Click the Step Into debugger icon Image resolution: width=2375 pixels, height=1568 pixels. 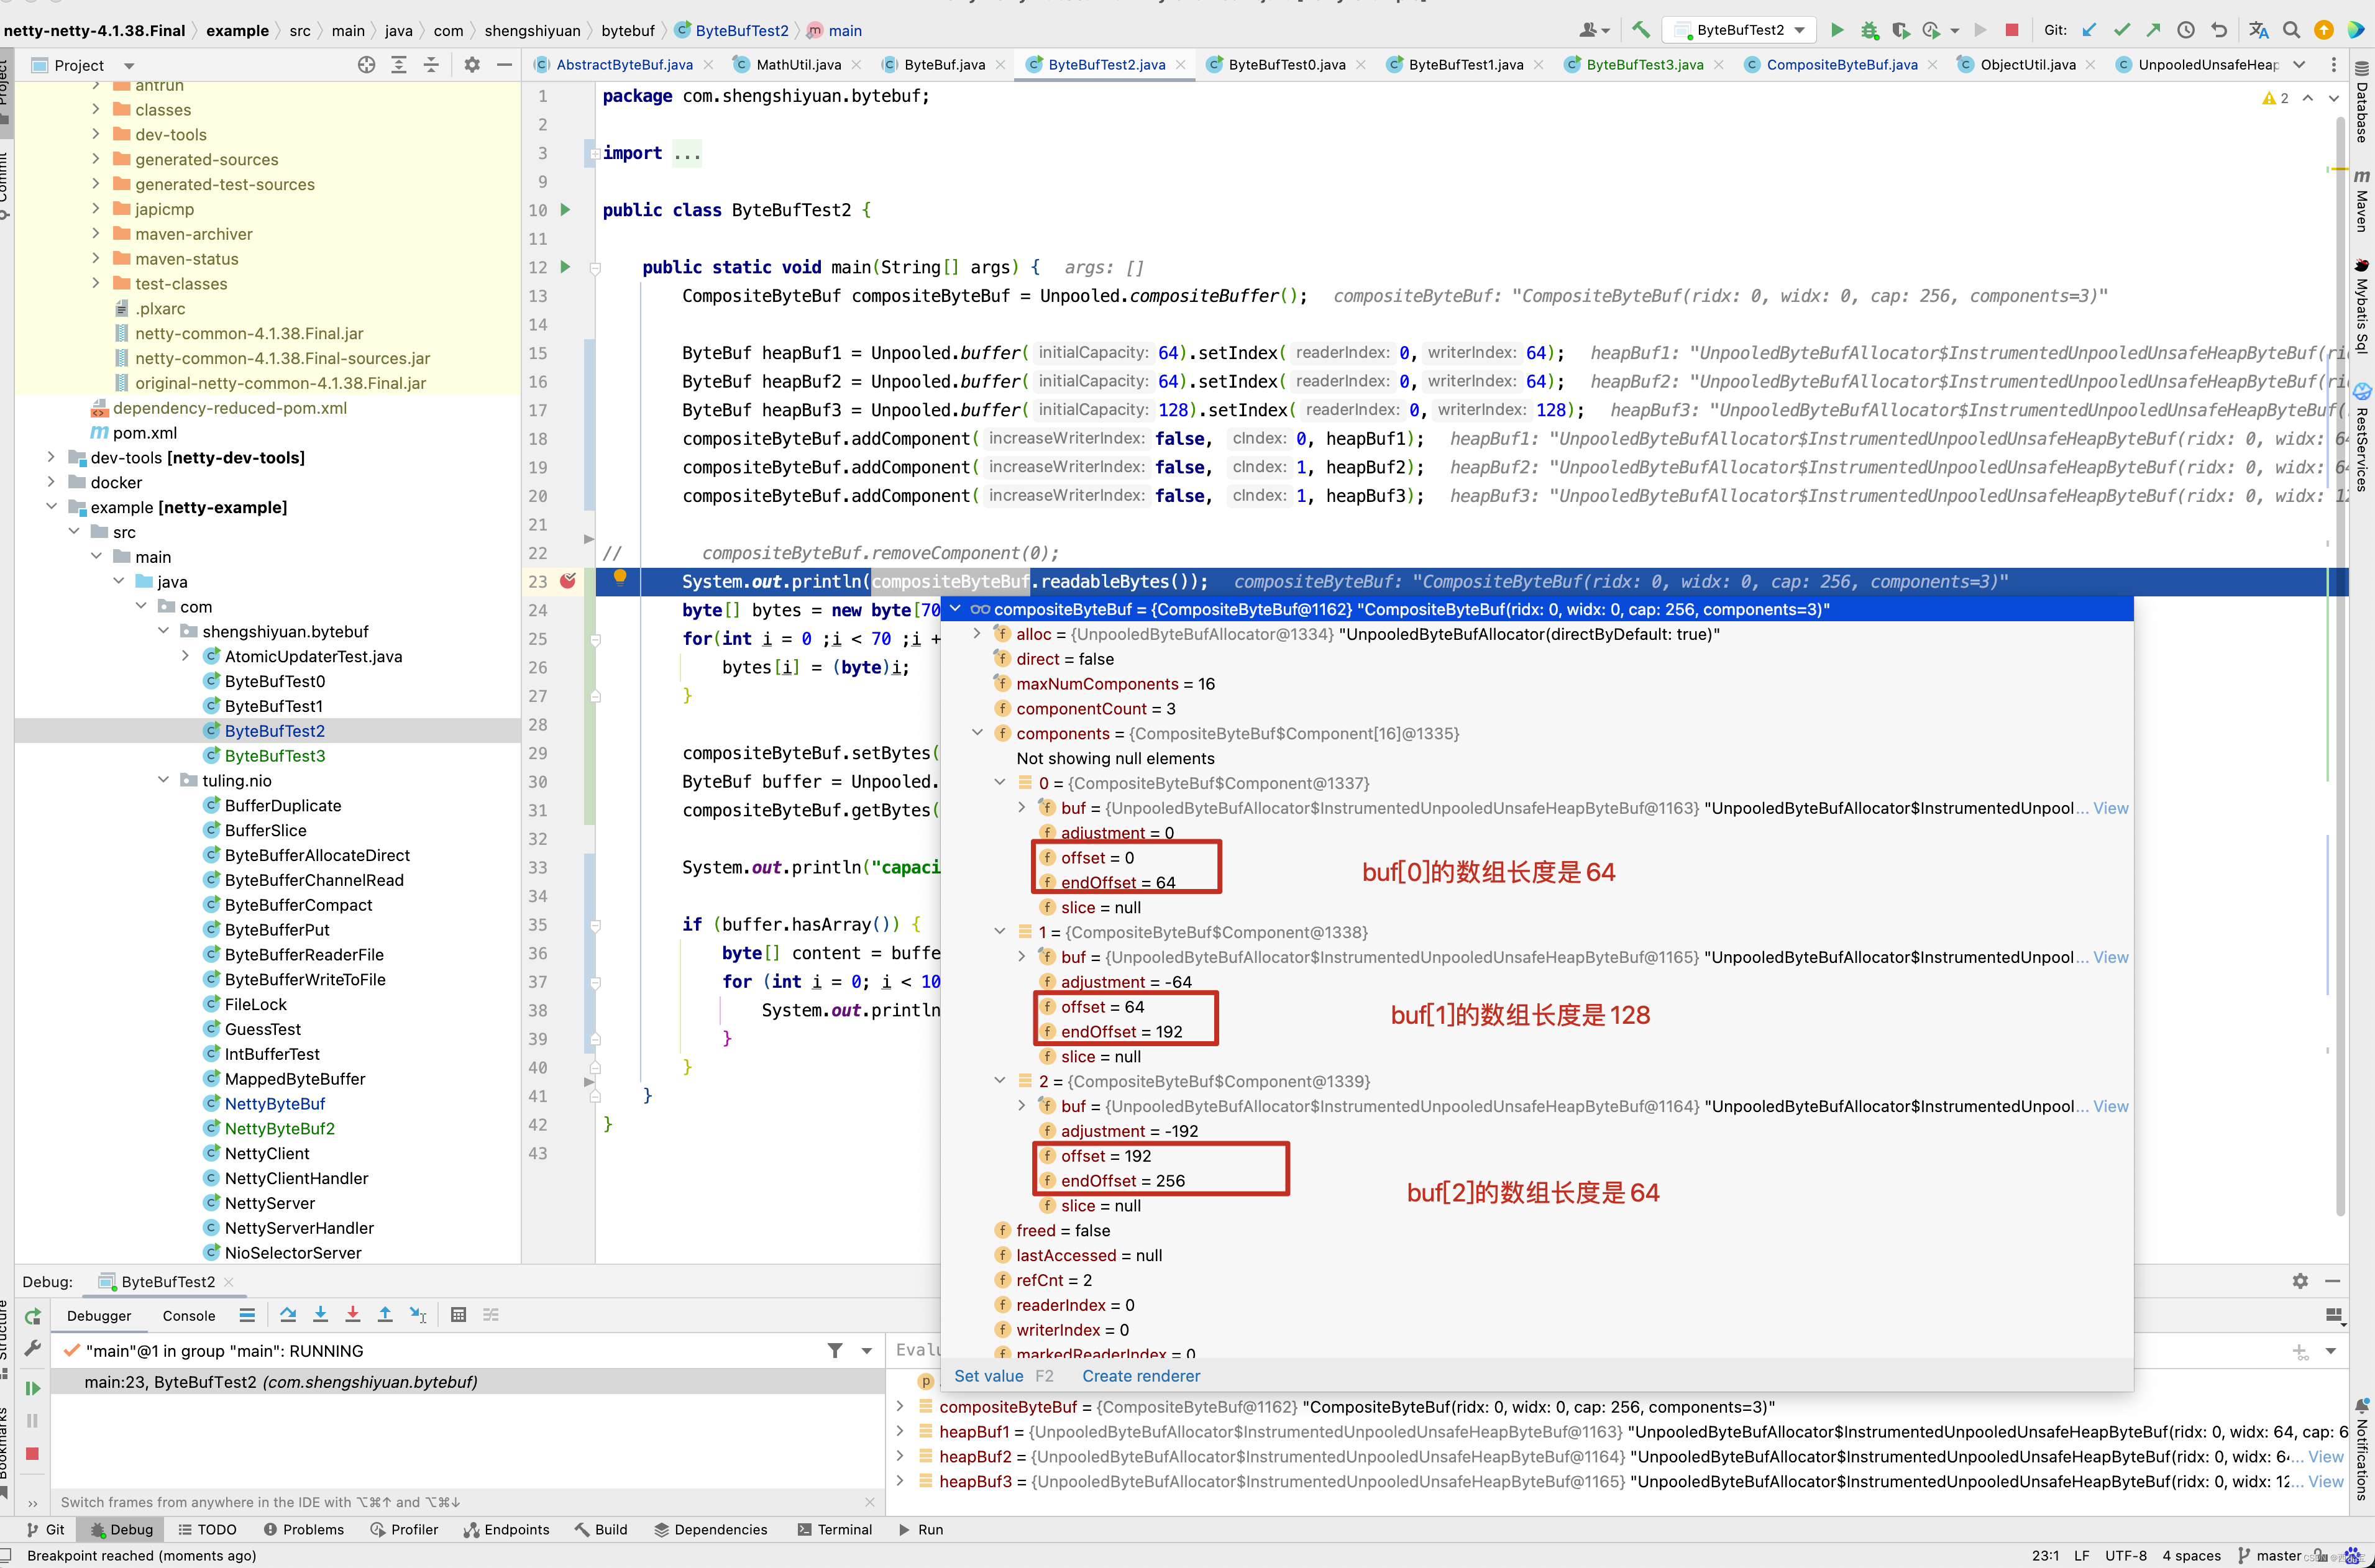[x=320, y=1315]
